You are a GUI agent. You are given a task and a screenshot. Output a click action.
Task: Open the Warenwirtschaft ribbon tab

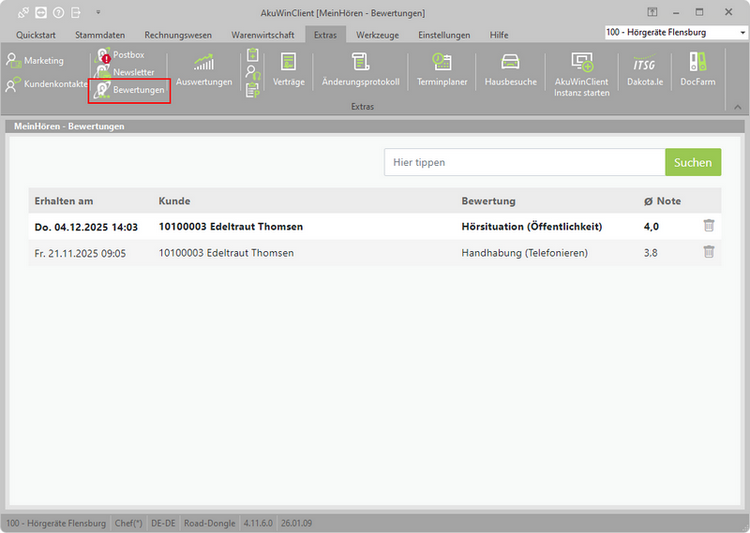[x=262, y=35]
